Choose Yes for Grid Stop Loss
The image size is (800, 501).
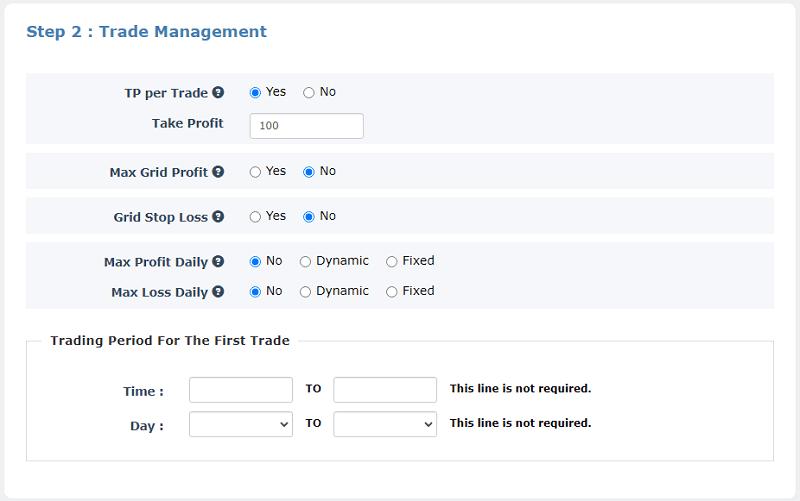(255, 217)
